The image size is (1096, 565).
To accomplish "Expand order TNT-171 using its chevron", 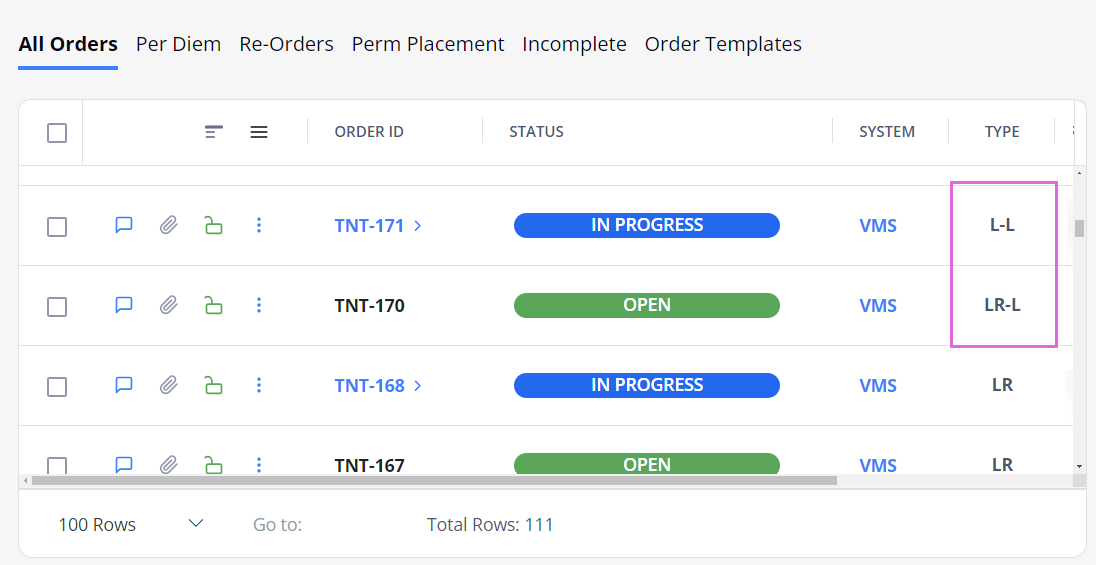I will 417,226.
